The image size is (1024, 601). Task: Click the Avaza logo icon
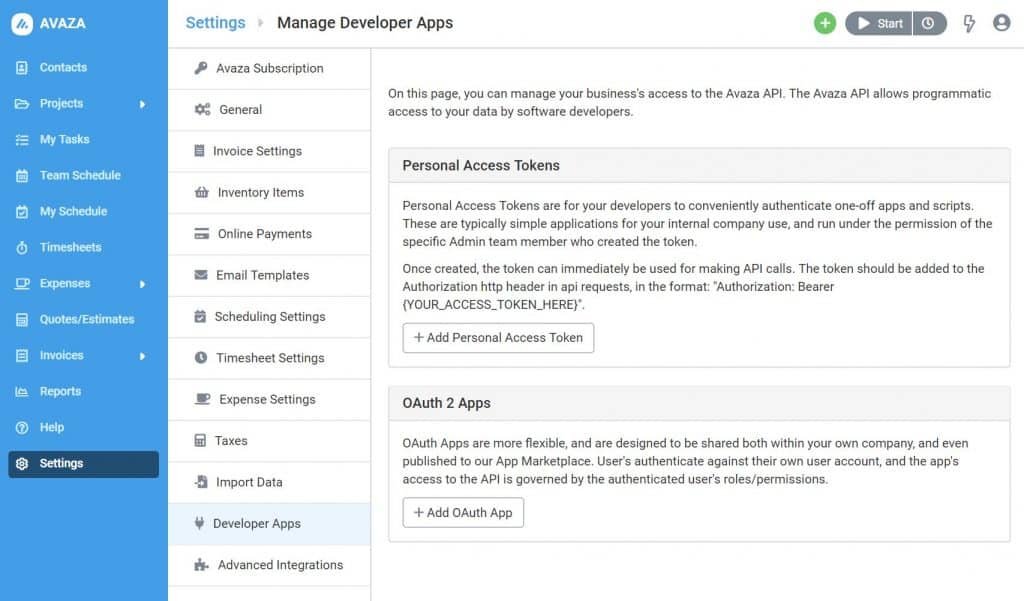pyautogui.click(x=22, y=24)
